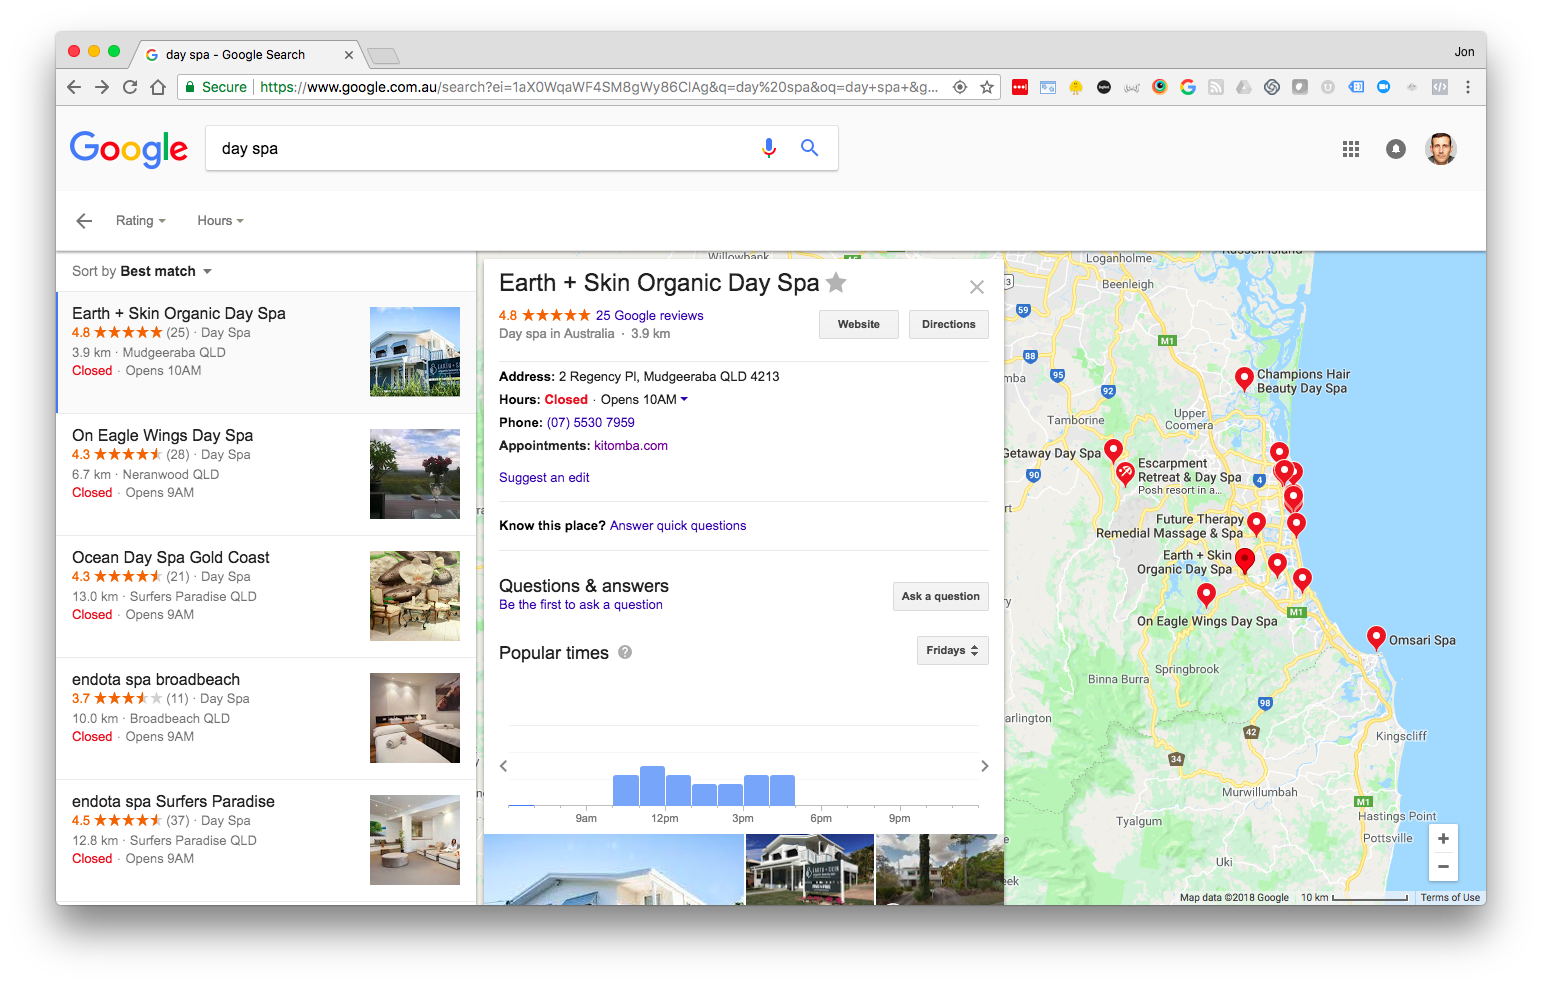Screen dimensions: 1542x985
Task: Zoom in on the map
Action: click(1443, 838)
